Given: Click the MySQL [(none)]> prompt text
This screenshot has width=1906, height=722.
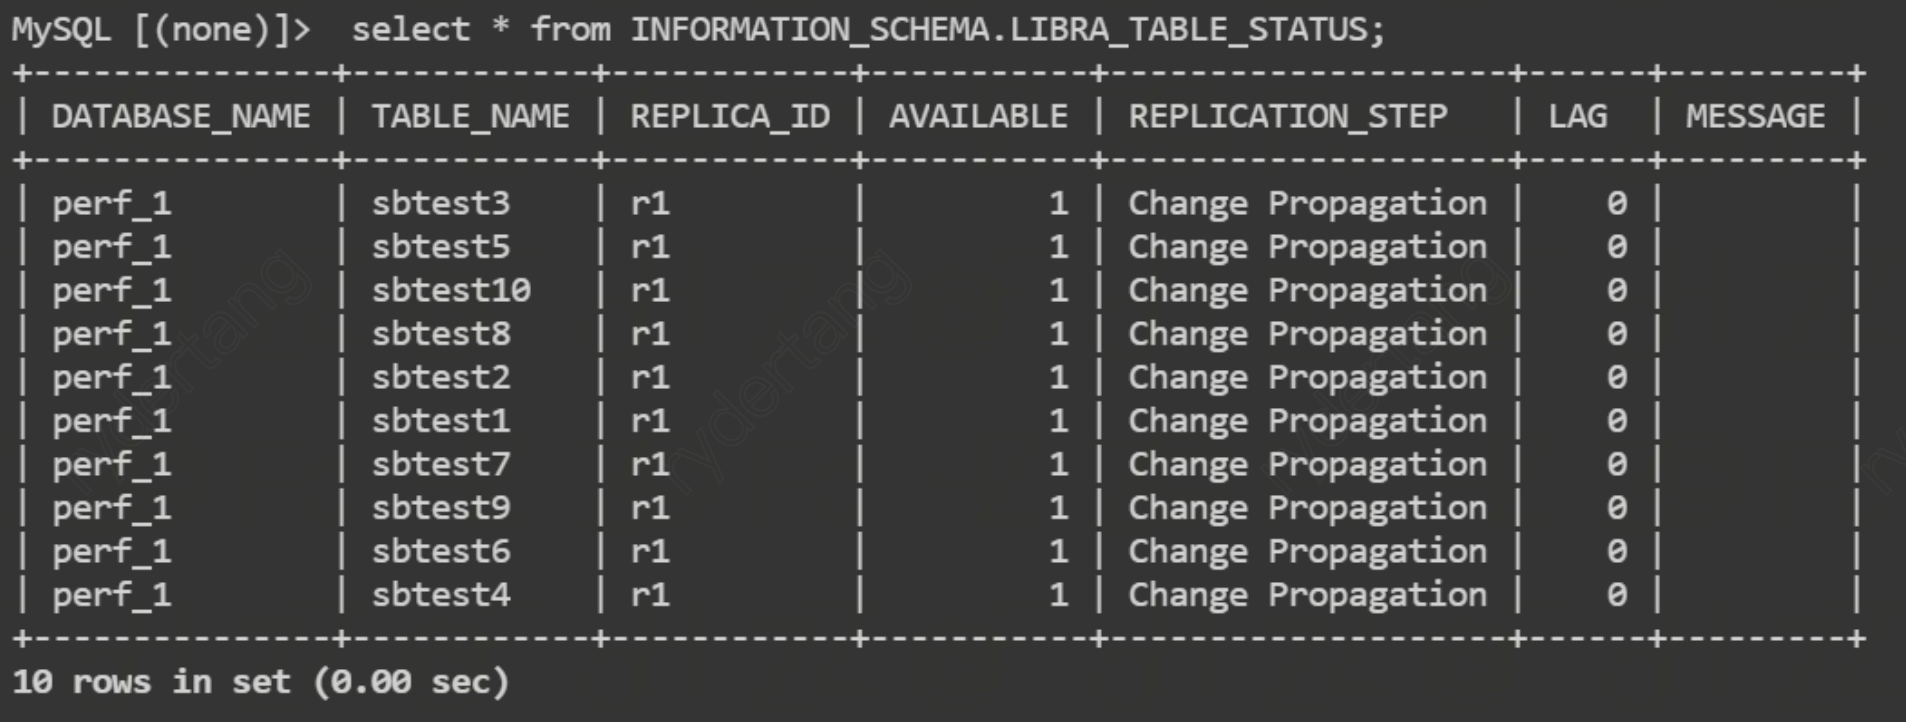Looking at the screenshot, I should pyautogui.click(x=161, y=30).
